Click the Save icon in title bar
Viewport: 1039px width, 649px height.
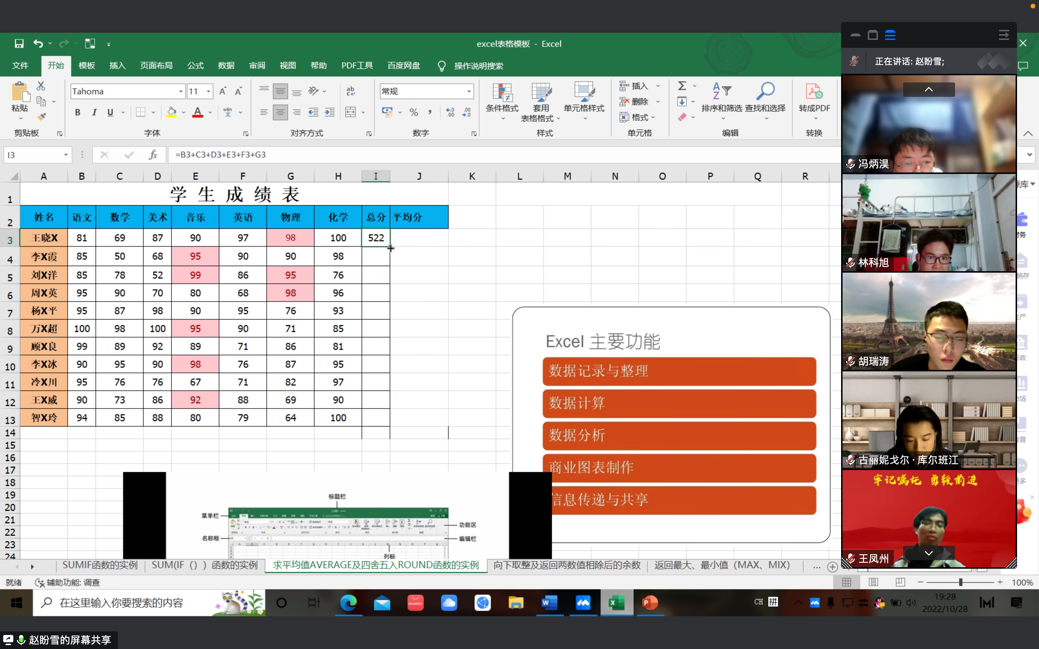tap(19, 44)
